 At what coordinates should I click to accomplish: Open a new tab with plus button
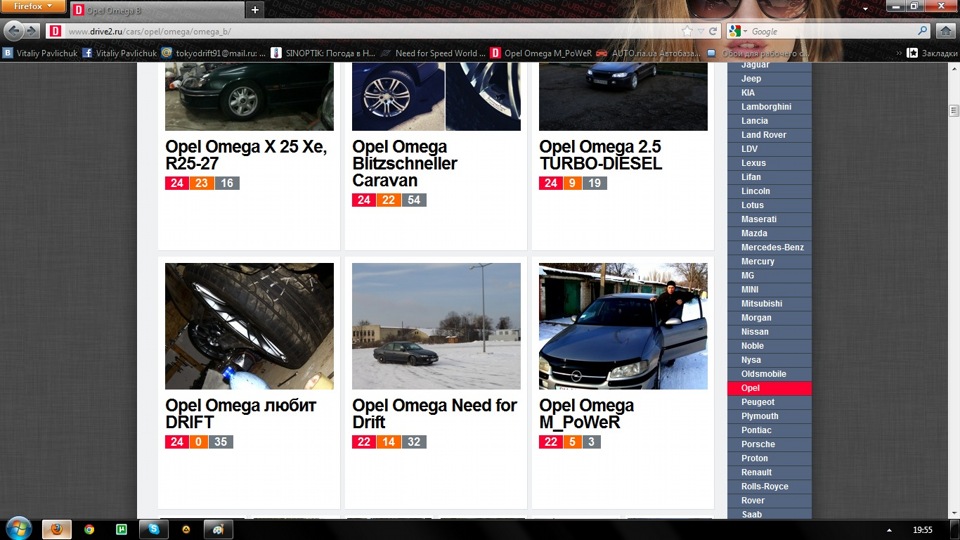tap(255, 9)
